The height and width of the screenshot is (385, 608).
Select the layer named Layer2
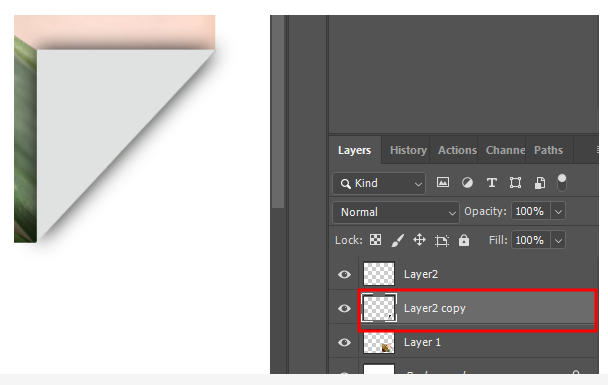pos(421,275)
